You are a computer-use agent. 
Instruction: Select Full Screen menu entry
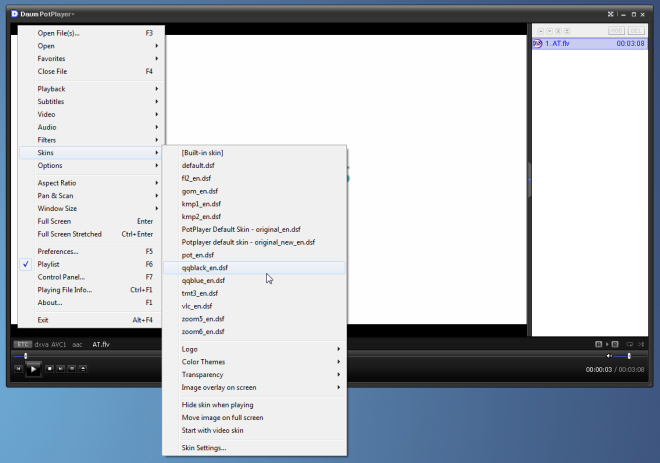[x=91, y=221]
